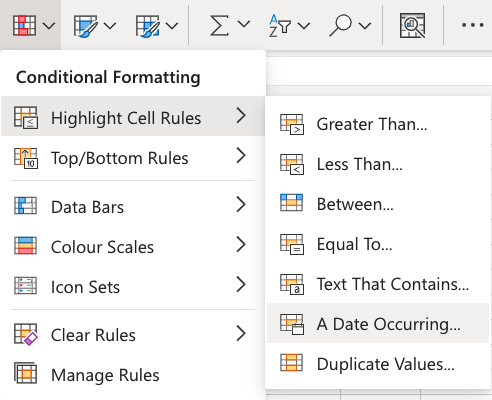The height and width of the screenshot is (400, 492).
Task: Open the Format as Table icon
Action: (x=85, y=26)
